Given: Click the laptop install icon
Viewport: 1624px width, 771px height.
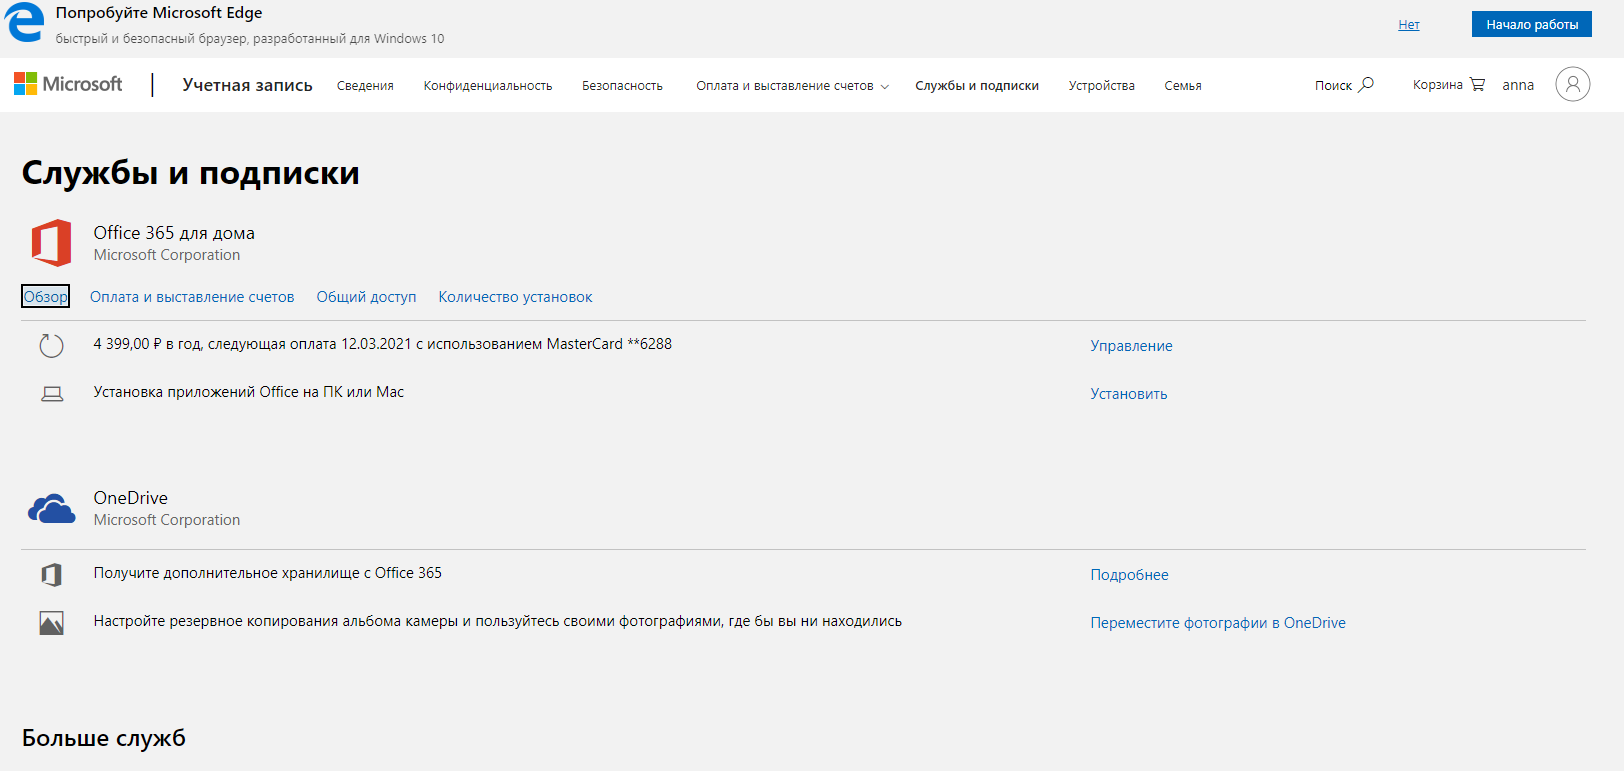Looking at the screenshot, I should tap(52, 394).
